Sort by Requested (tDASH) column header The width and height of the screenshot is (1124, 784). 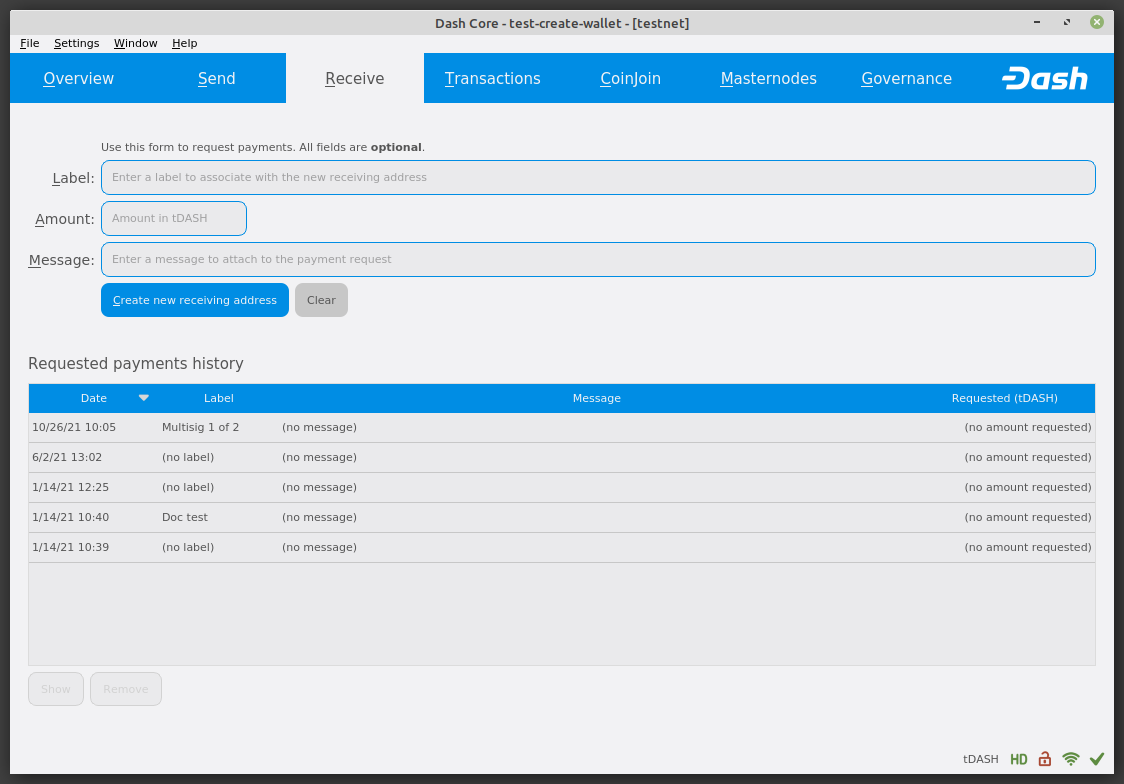pyautogui.click(x=1004, y=398)
